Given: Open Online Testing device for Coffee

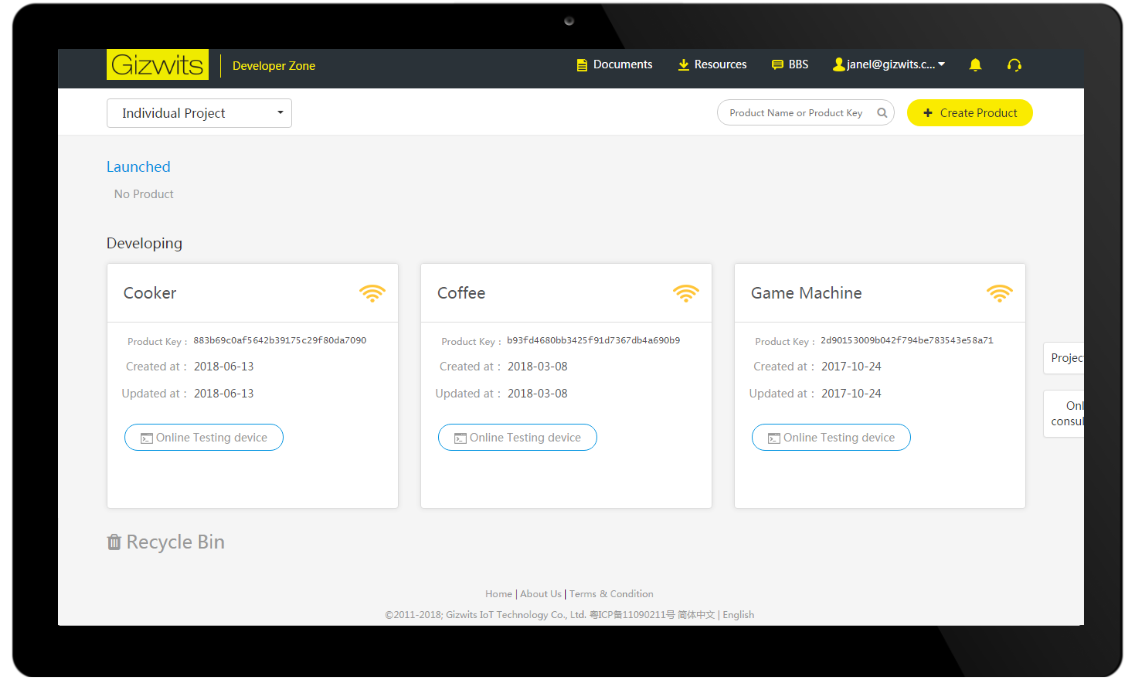Looking at the screenshot, I should (517, 437).
